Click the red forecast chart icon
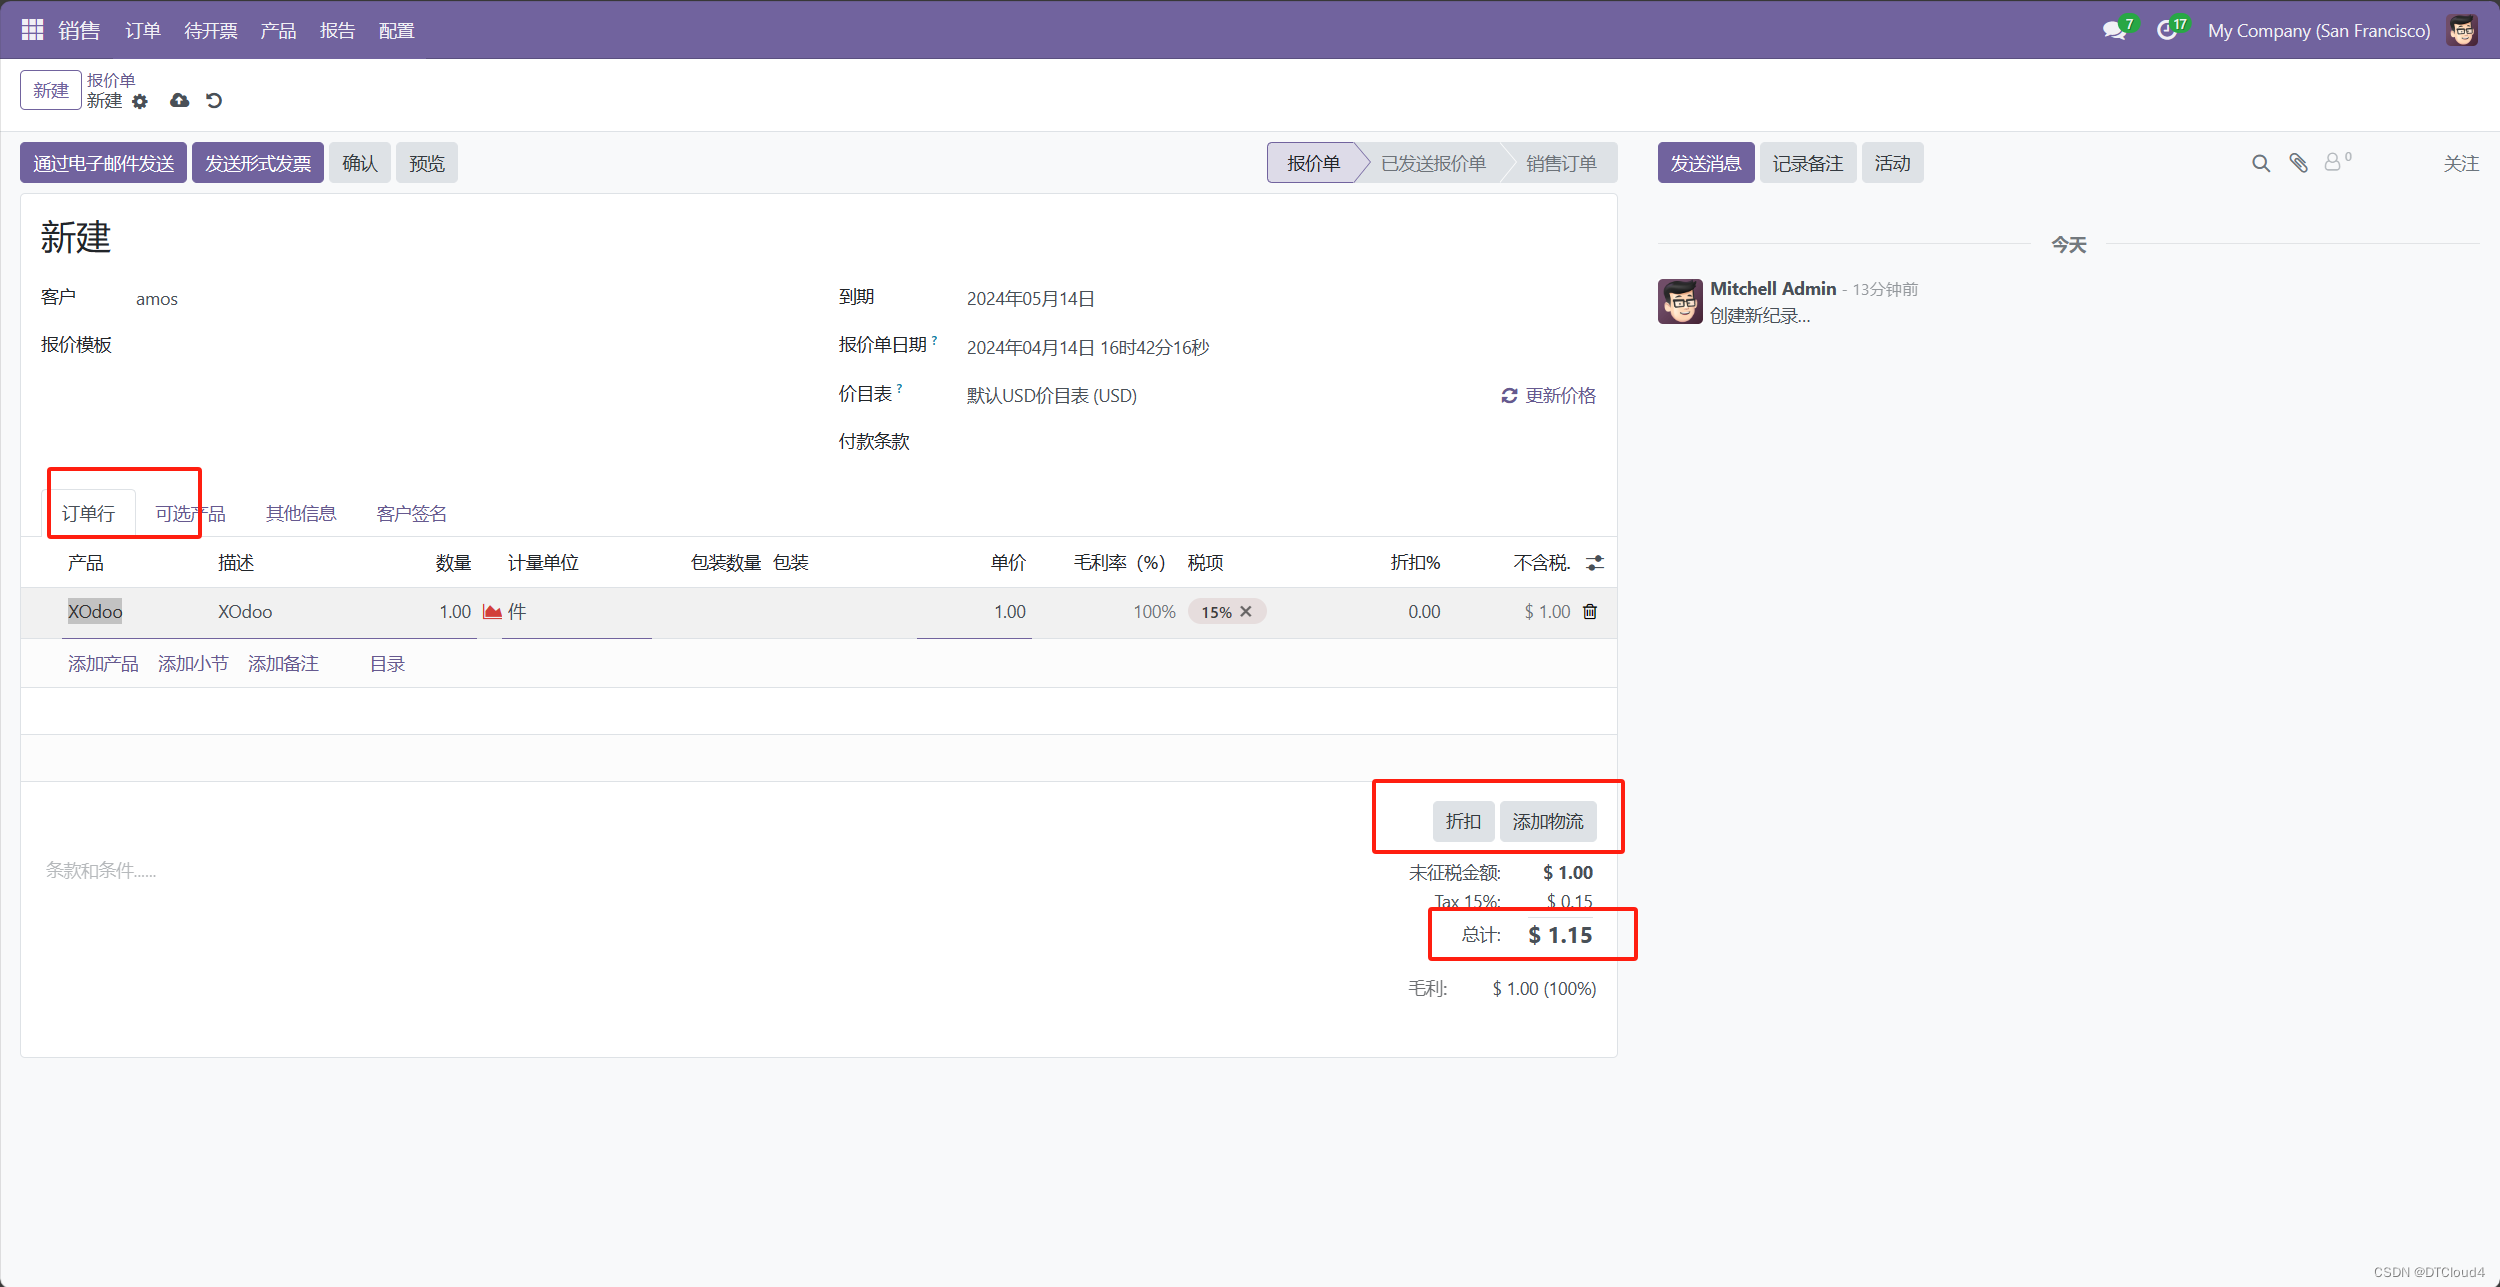This screenshot has width=2500, height=1287. 492,612
